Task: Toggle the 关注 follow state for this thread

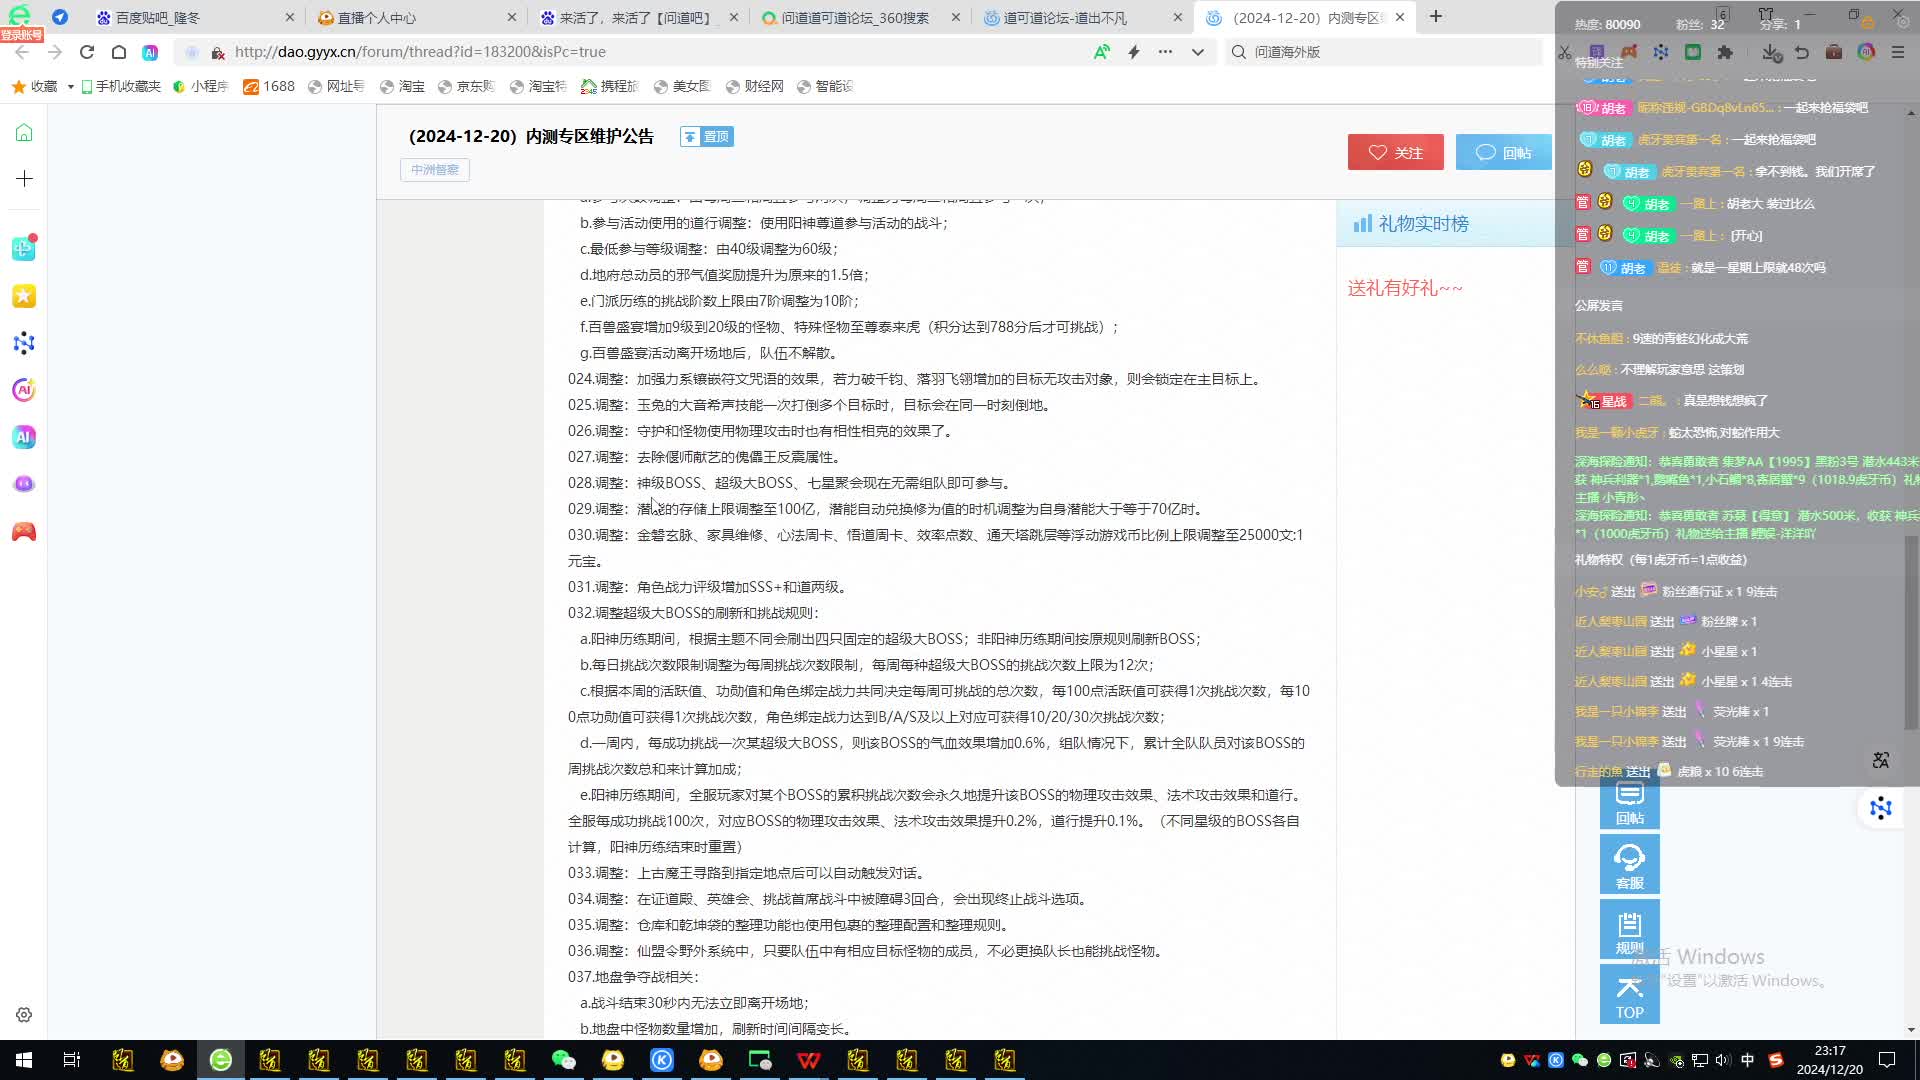Action: [1395, 152]
